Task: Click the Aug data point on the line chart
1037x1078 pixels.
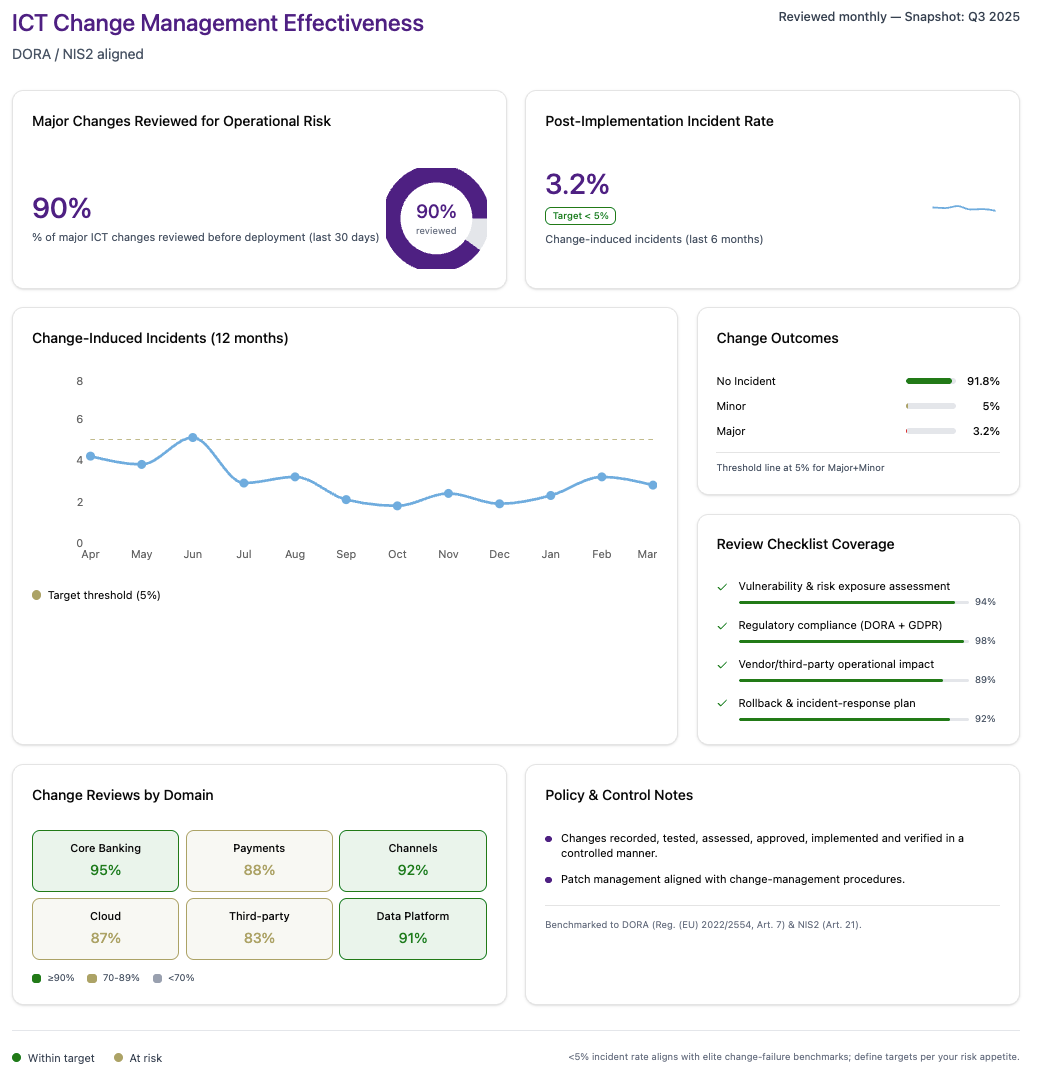Action: tap(294, 476)
